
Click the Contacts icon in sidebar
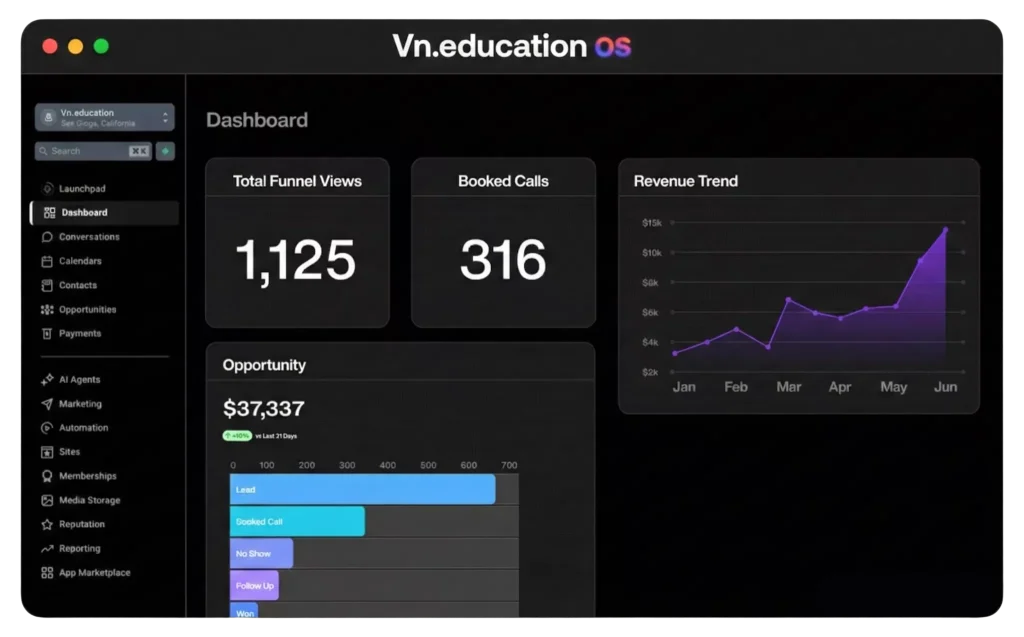47,285
